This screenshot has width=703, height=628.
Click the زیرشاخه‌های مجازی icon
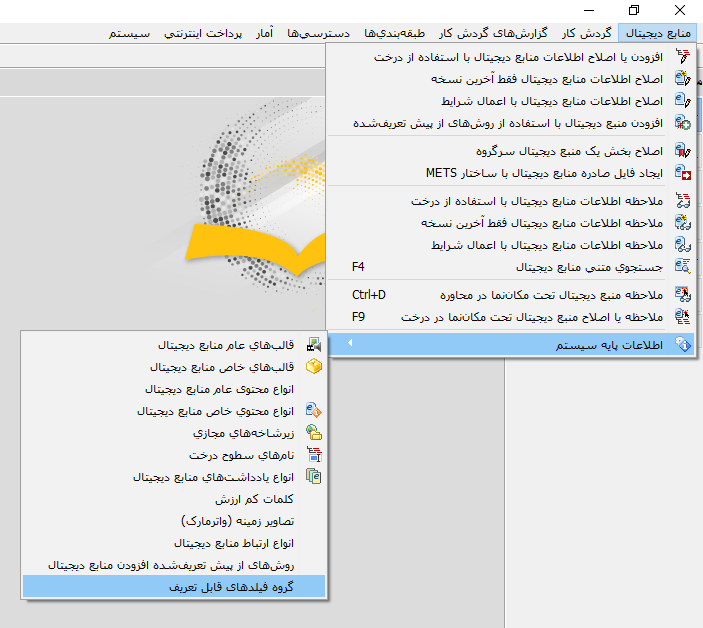314,433
